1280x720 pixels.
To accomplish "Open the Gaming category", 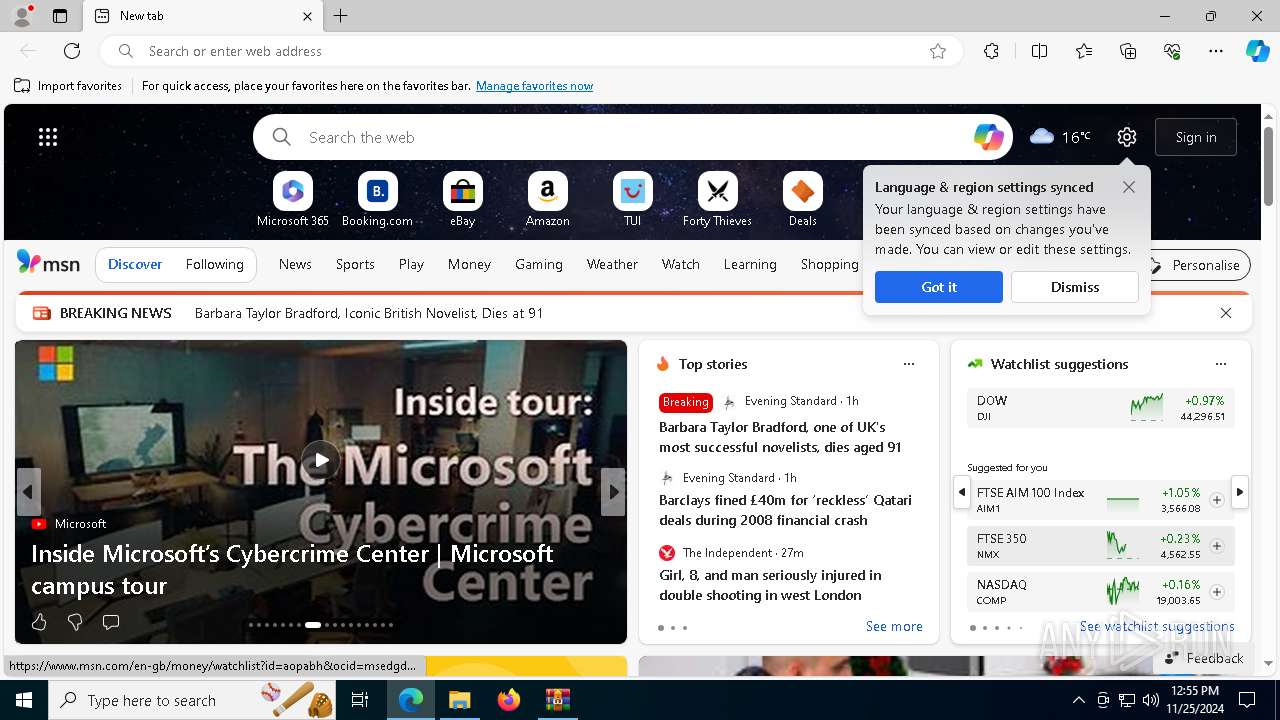I will click(x=539, y=264).
